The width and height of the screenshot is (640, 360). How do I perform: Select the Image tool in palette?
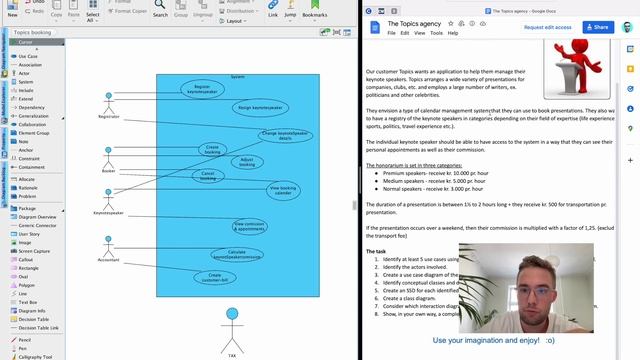[24, 243]
